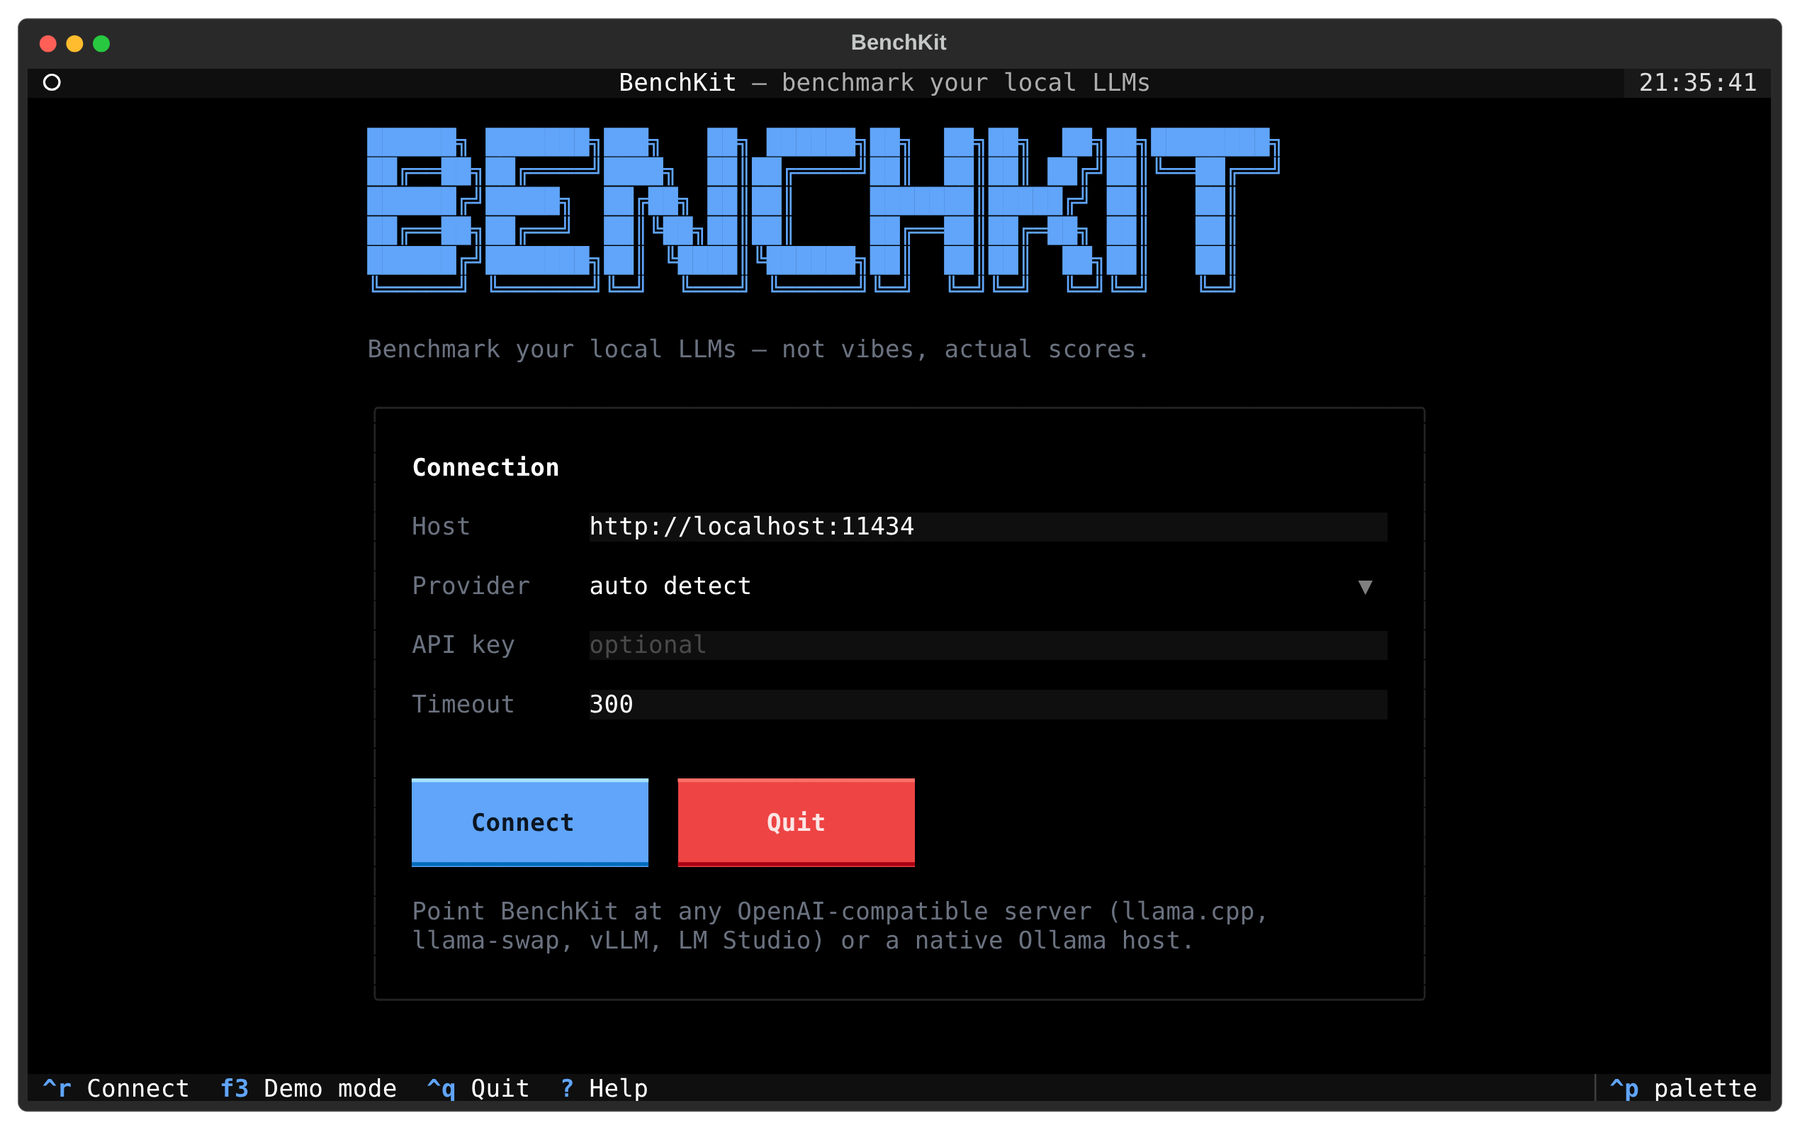Click the circle icon in header bar
1800x1130 pixels.
[x=52, y=83]
